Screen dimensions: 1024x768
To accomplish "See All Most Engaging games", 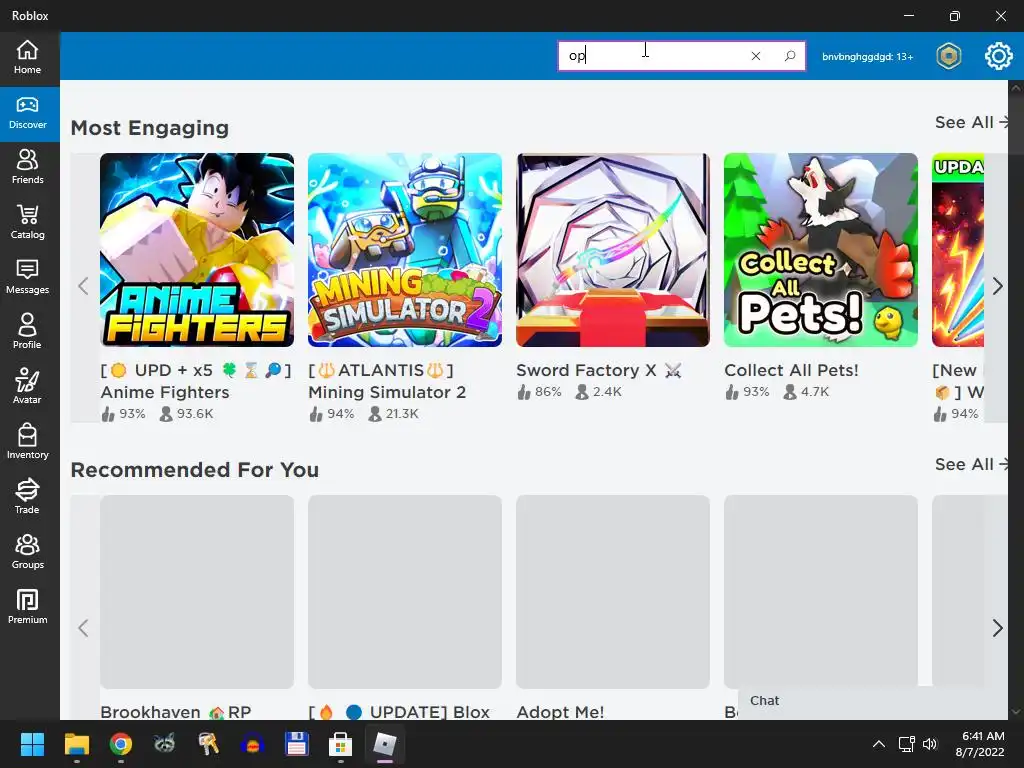I will tap(971, 122).
